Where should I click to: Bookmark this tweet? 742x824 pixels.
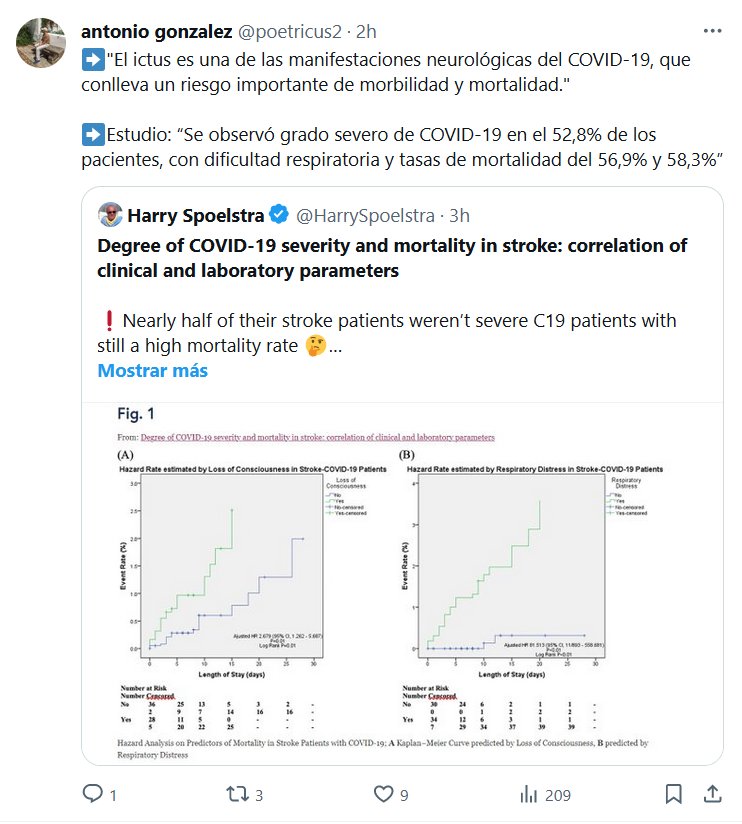tap(674, 795)
